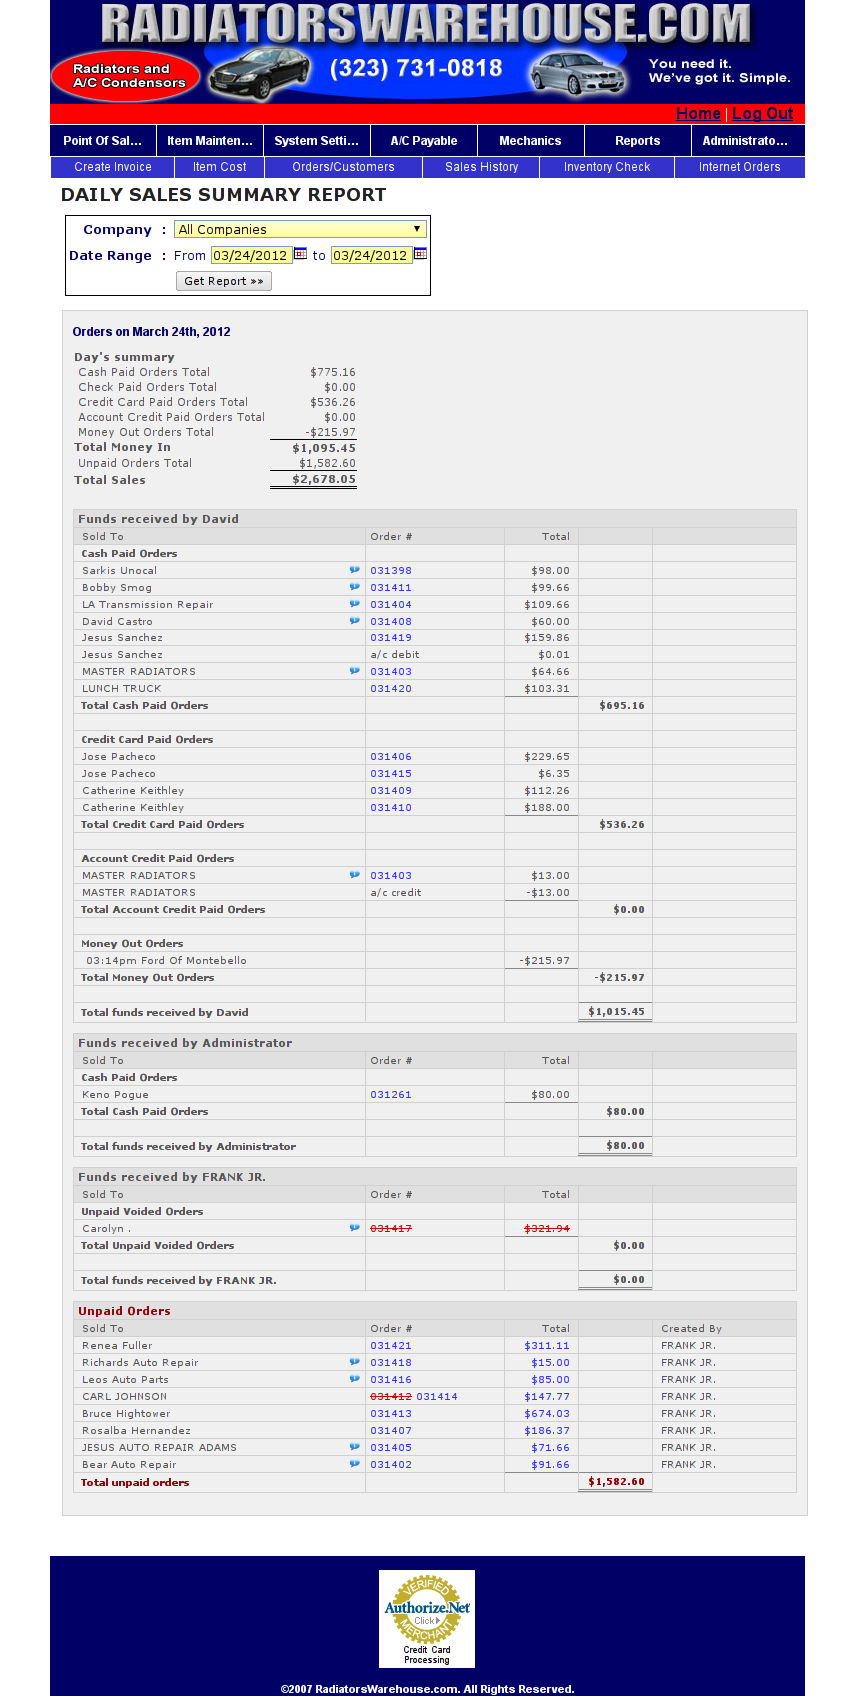
Task: Open CARL JOHNSON order 031414
Action: point(437,1397)
